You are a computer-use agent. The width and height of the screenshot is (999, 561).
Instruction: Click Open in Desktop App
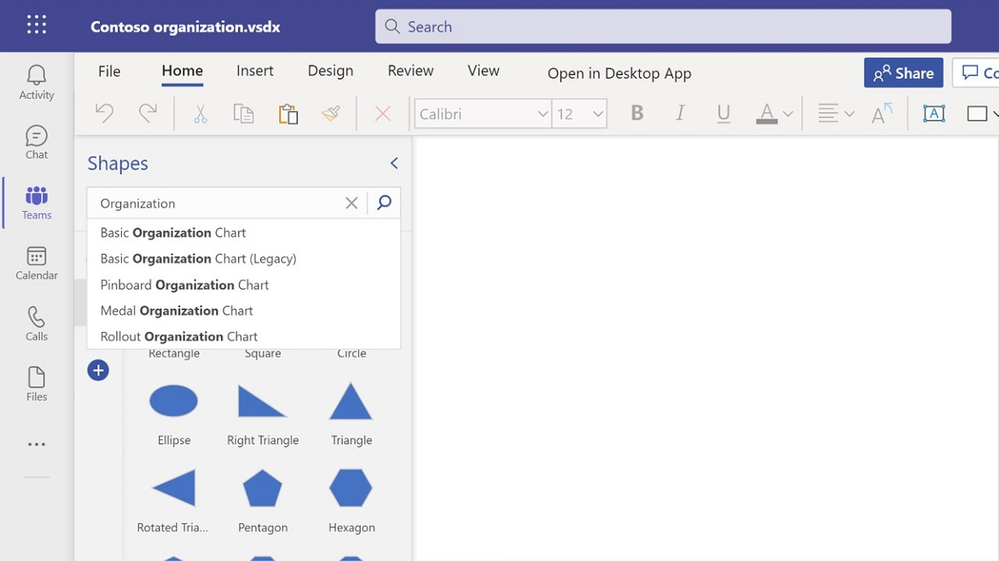click(x=619, y=73)
